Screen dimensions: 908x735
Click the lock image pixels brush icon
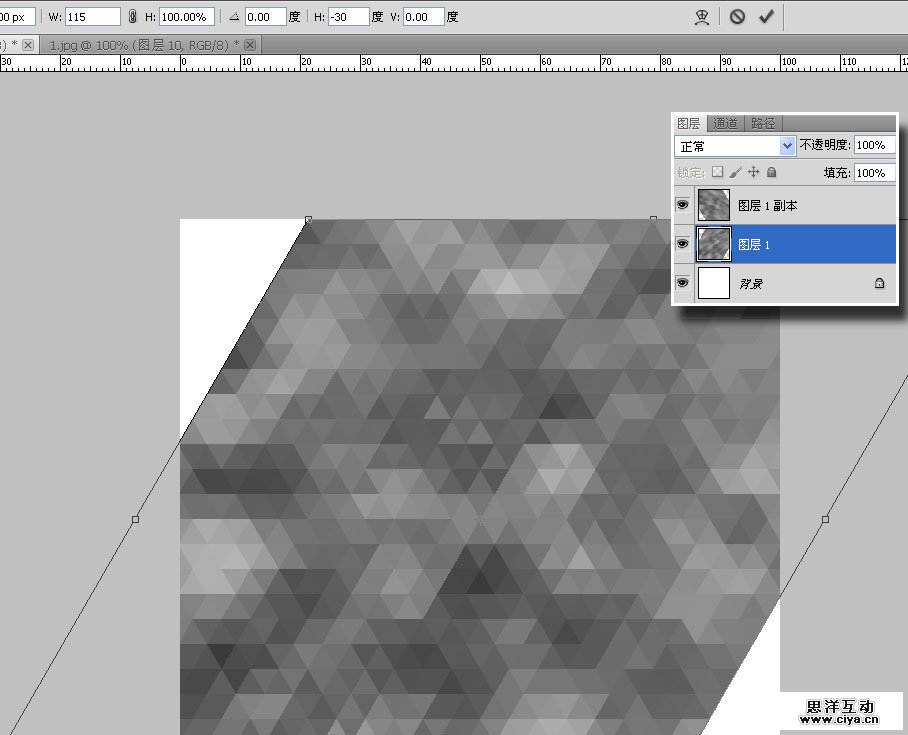(735, 172)
